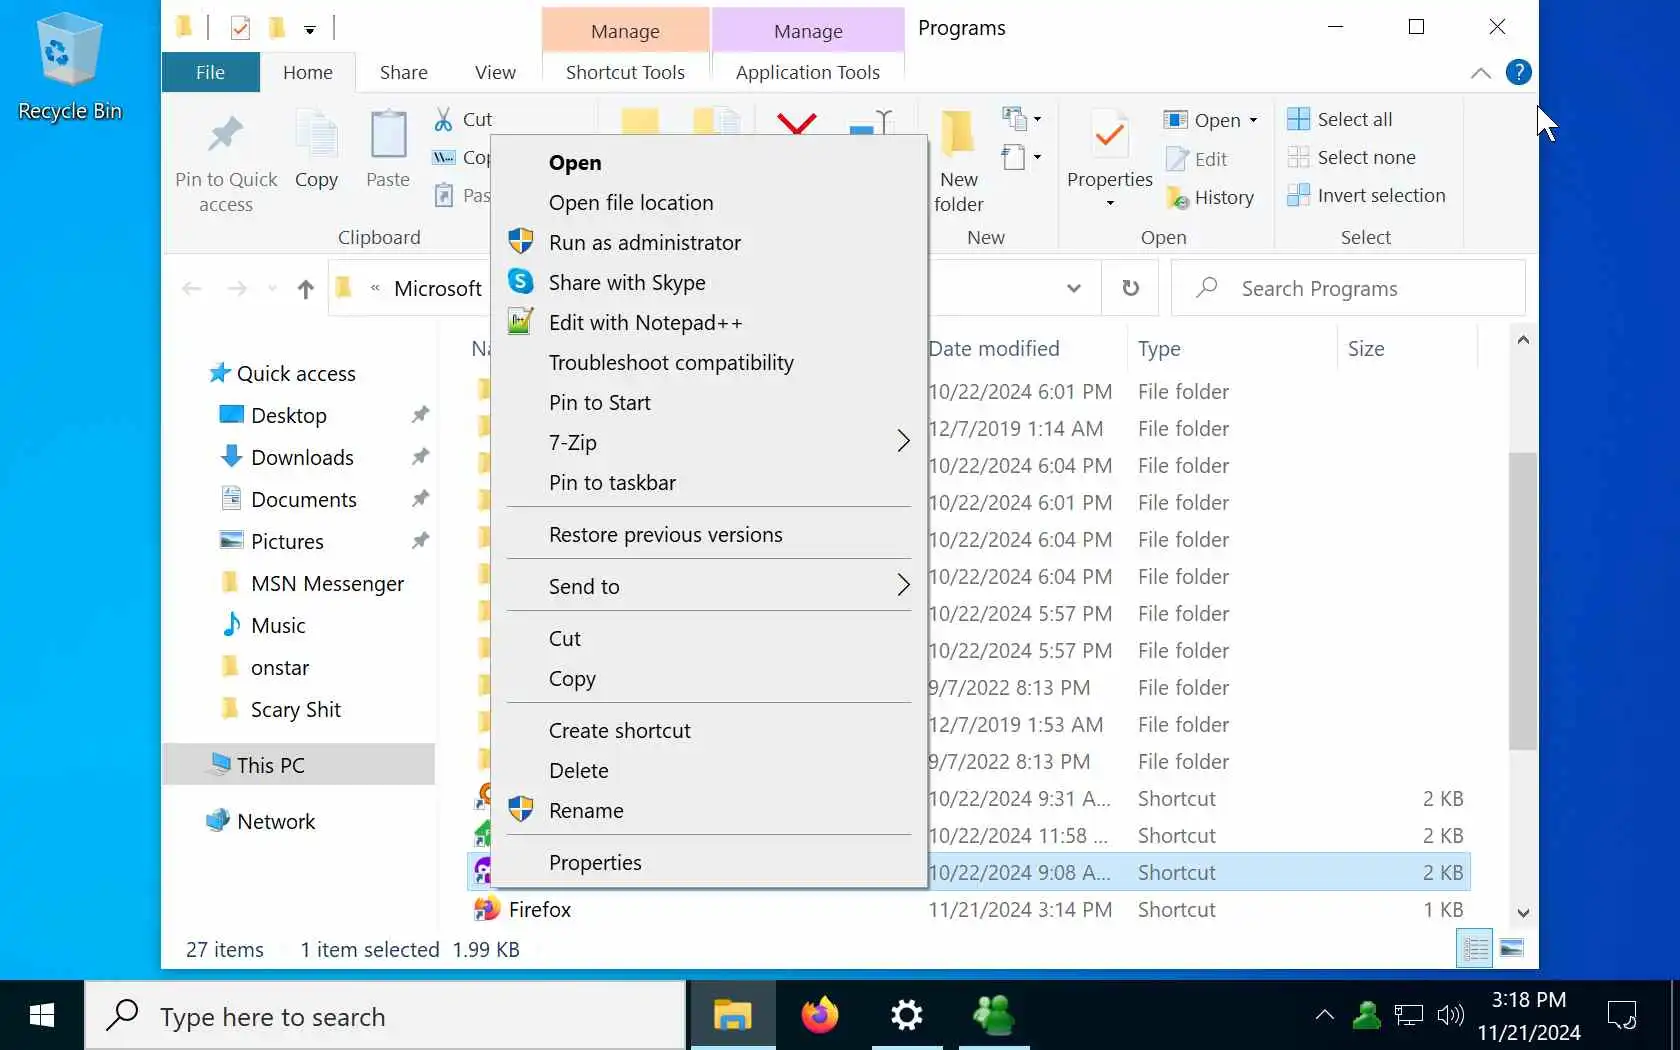This screenshot has width=1680, height=1050.
Task: Choose Pin to taskbar
Action: [x=709, y=482]
